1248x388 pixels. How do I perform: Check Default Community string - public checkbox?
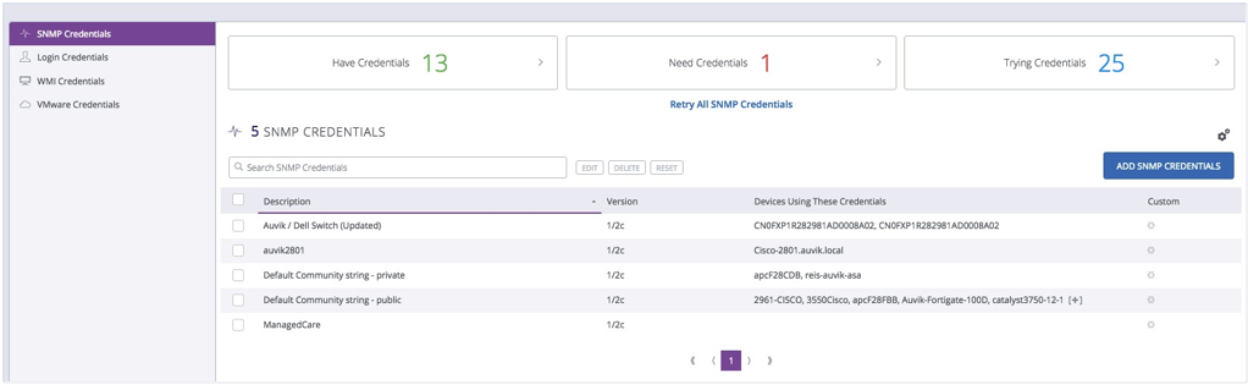238,300
